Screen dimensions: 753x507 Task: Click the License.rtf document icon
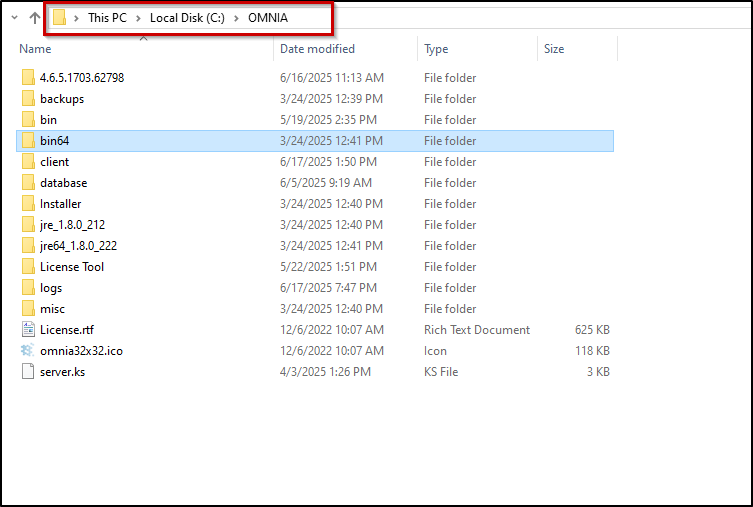(28, 330)
